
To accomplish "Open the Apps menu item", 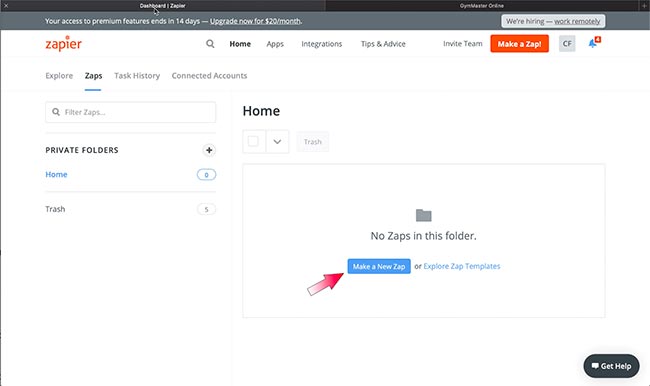I will coord(275,44).
